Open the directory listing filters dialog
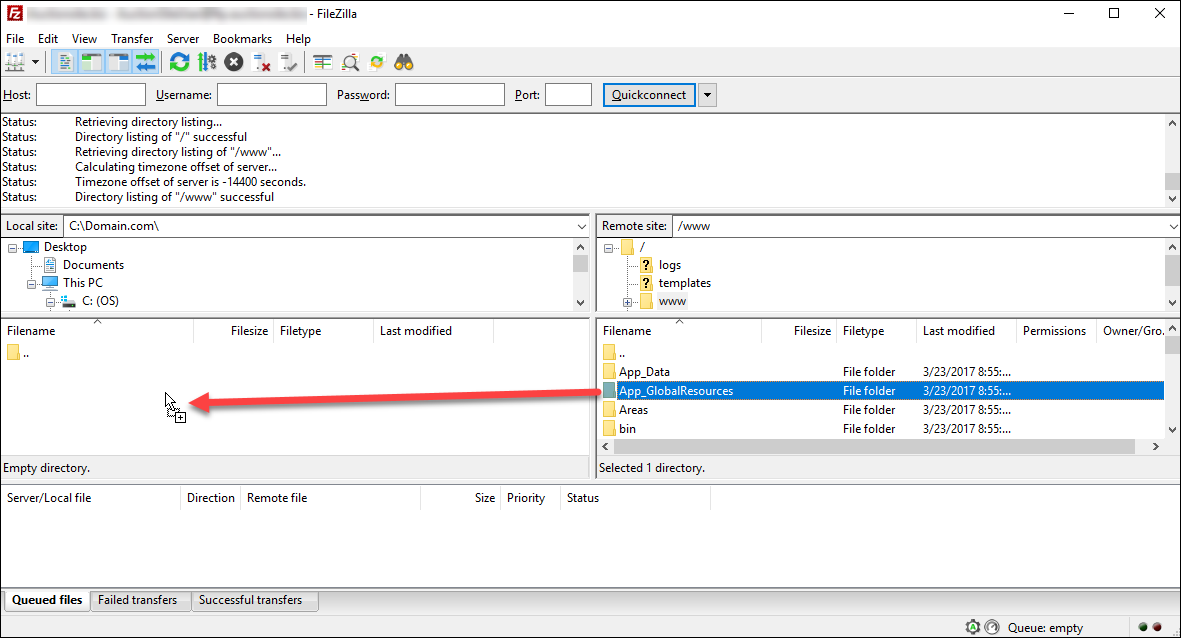This screenshot has height=638, width=1181. coord(322,63)
